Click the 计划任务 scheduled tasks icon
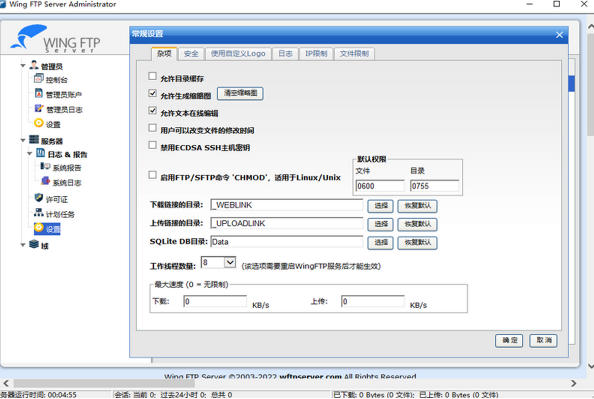The image size is (594, 399). click(39, 213)
